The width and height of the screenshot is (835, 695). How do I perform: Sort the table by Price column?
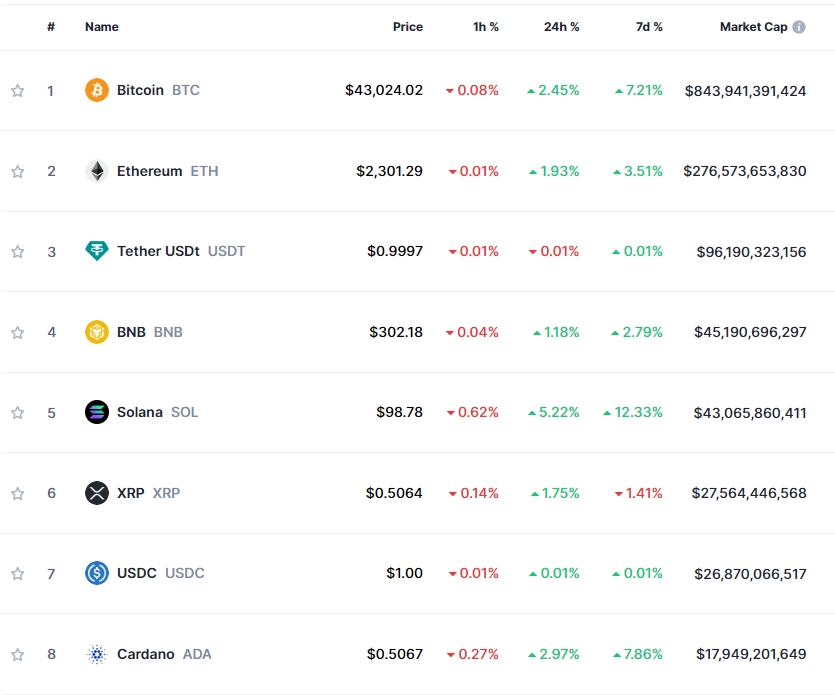pos(407,27)
